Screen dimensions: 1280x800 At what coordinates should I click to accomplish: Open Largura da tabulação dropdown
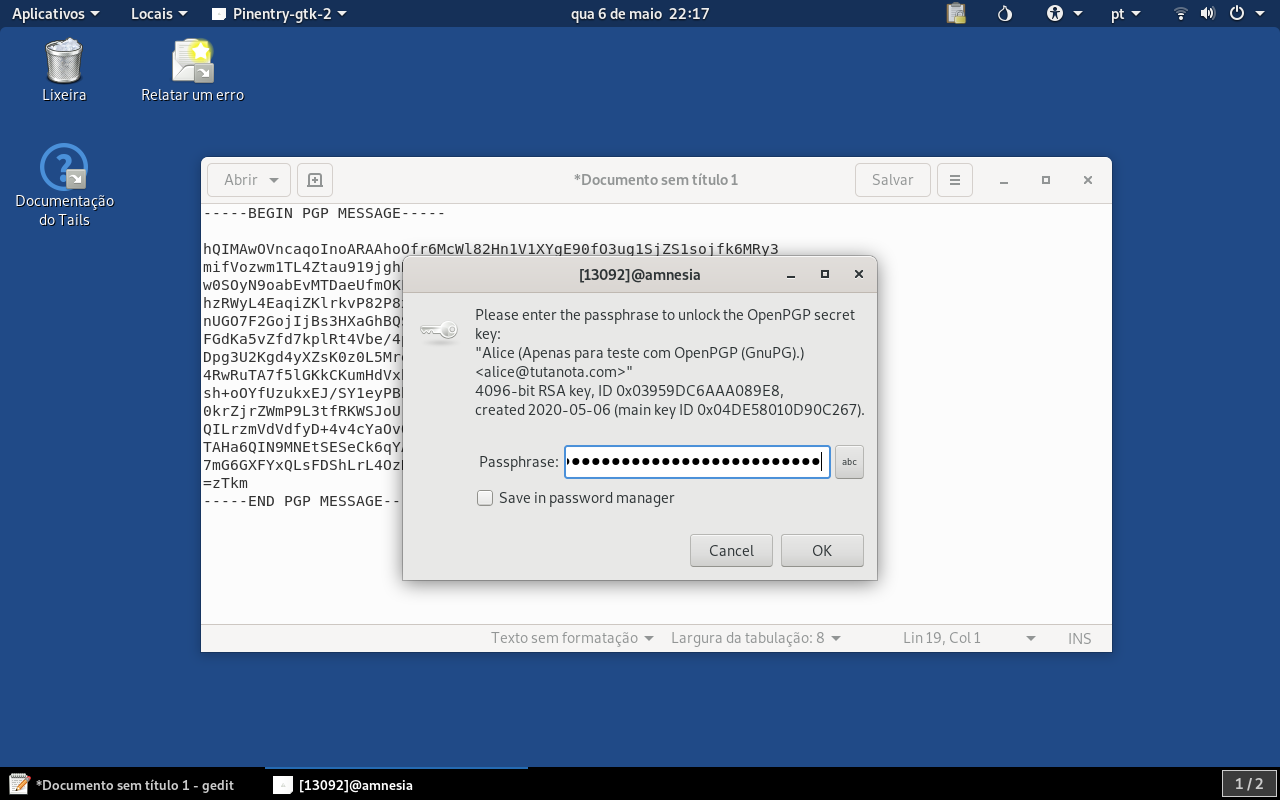pos(755,638)
